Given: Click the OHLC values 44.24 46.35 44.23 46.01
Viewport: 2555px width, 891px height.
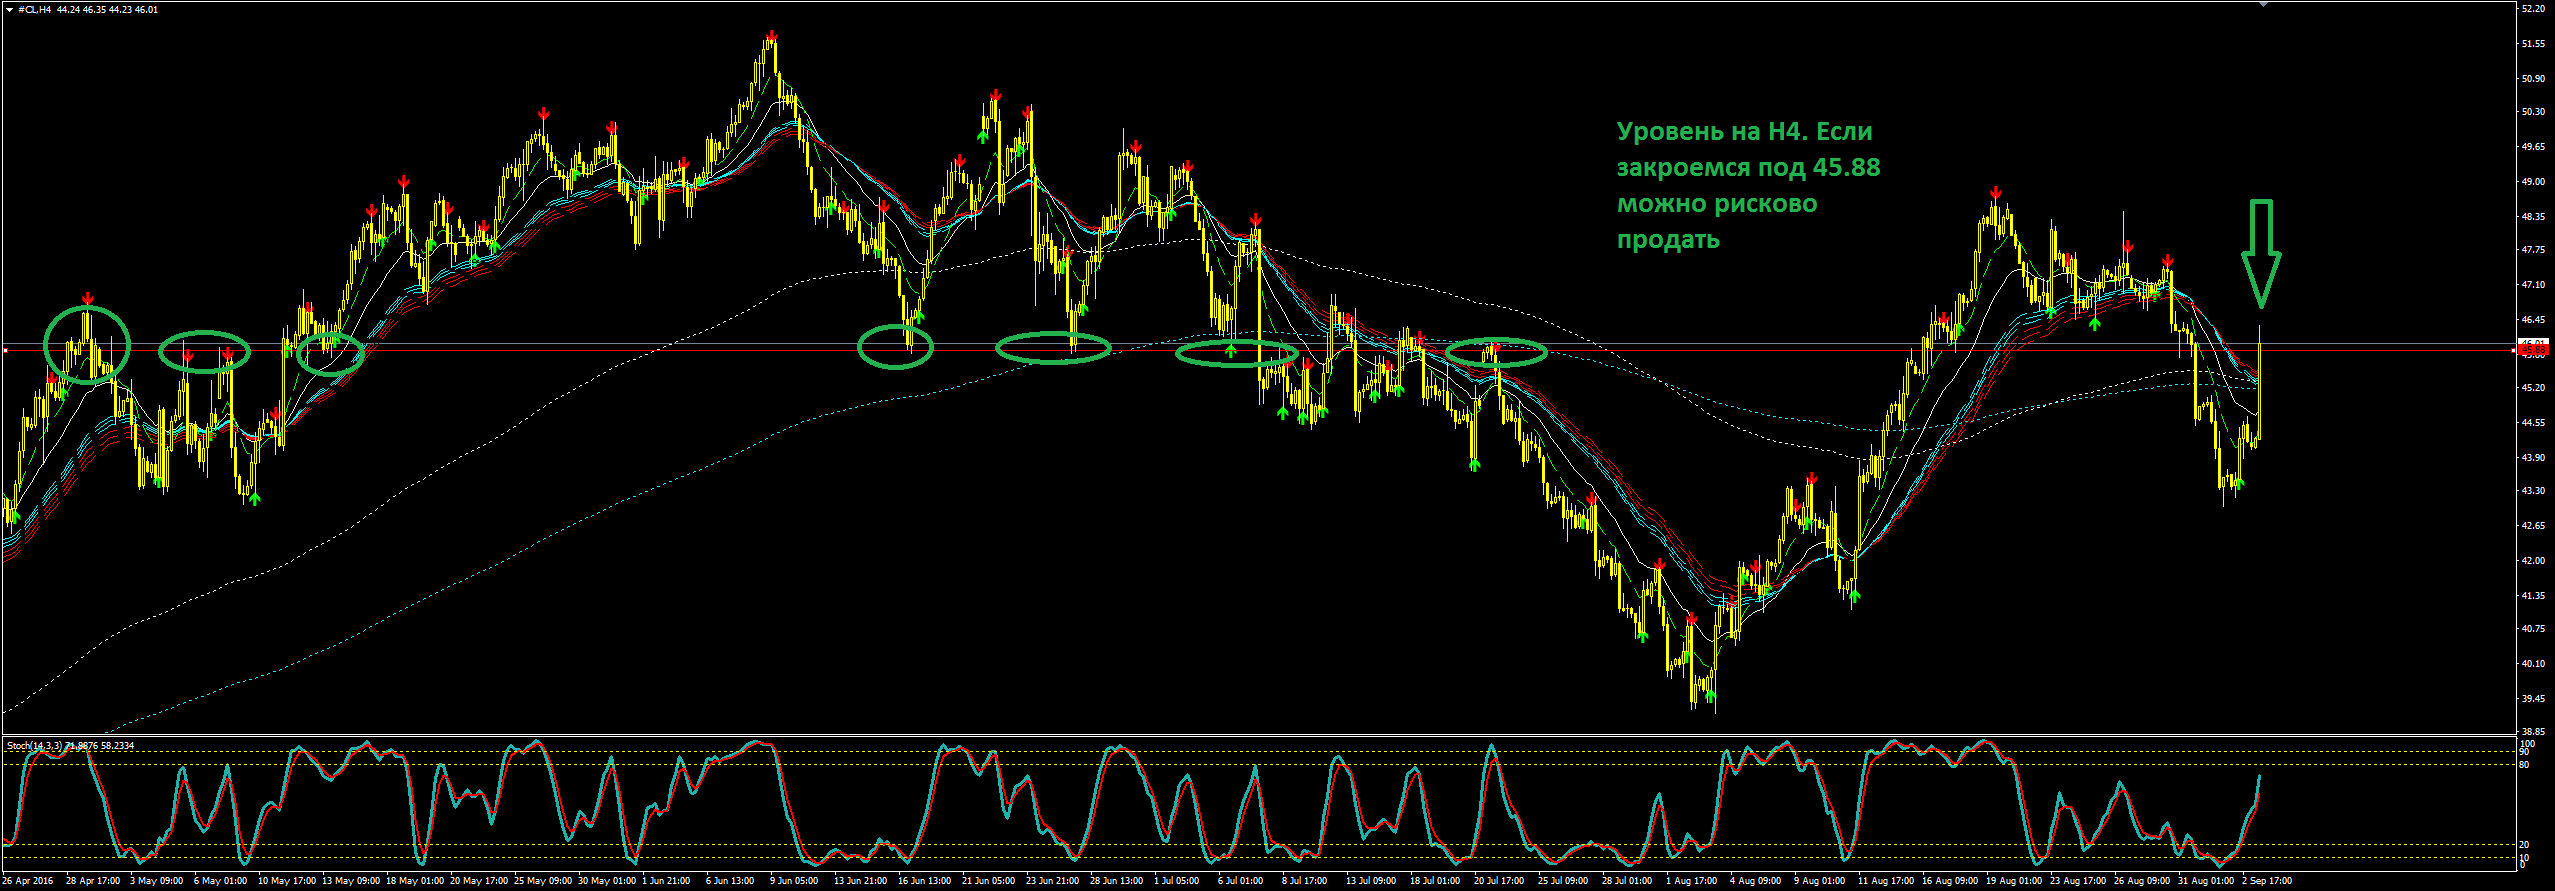Looking at the screenshot, I should tap(107, 10).
